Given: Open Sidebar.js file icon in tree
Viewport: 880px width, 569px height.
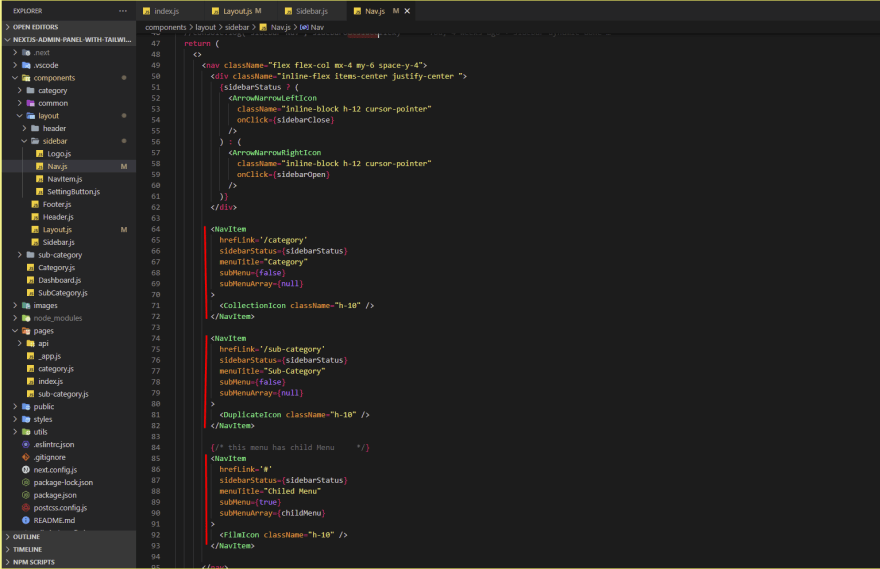Looking at the screenshot, I should tap(35, 242).
